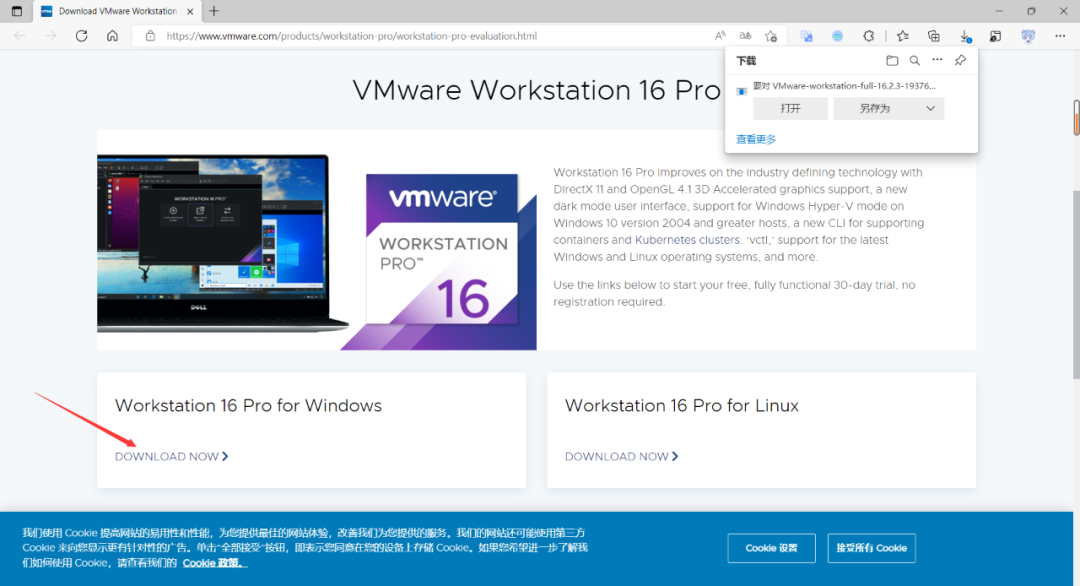
Task: Click the Cookie 设置 button
Action: [x=771, y=548]
